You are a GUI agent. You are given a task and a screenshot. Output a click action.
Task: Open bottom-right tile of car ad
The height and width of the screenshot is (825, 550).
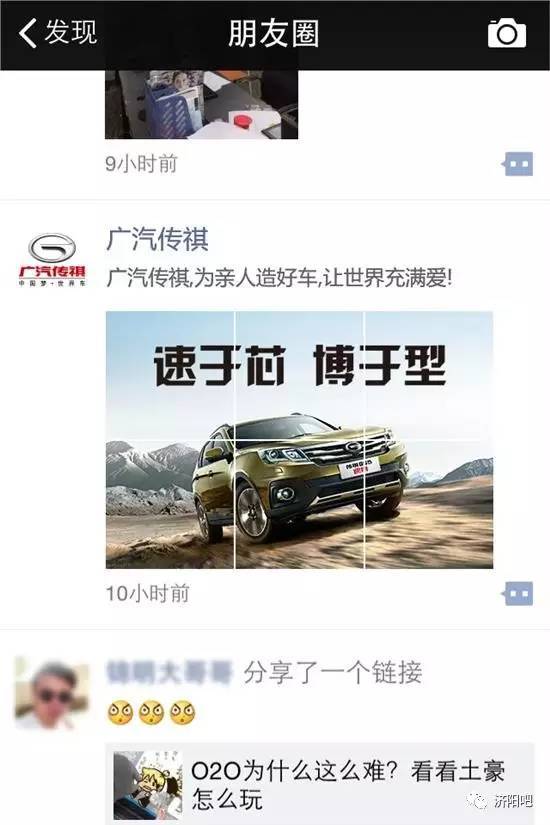click(429, 505)
